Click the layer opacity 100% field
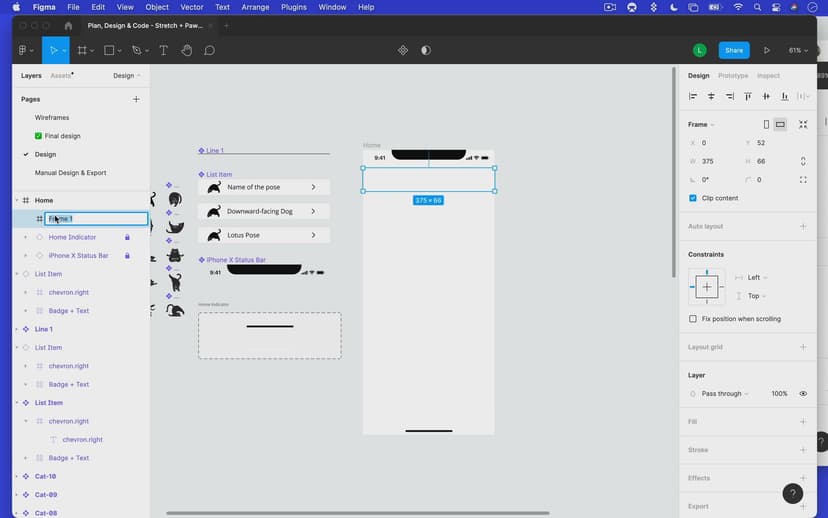828x518 pixels. coord(779,394)
